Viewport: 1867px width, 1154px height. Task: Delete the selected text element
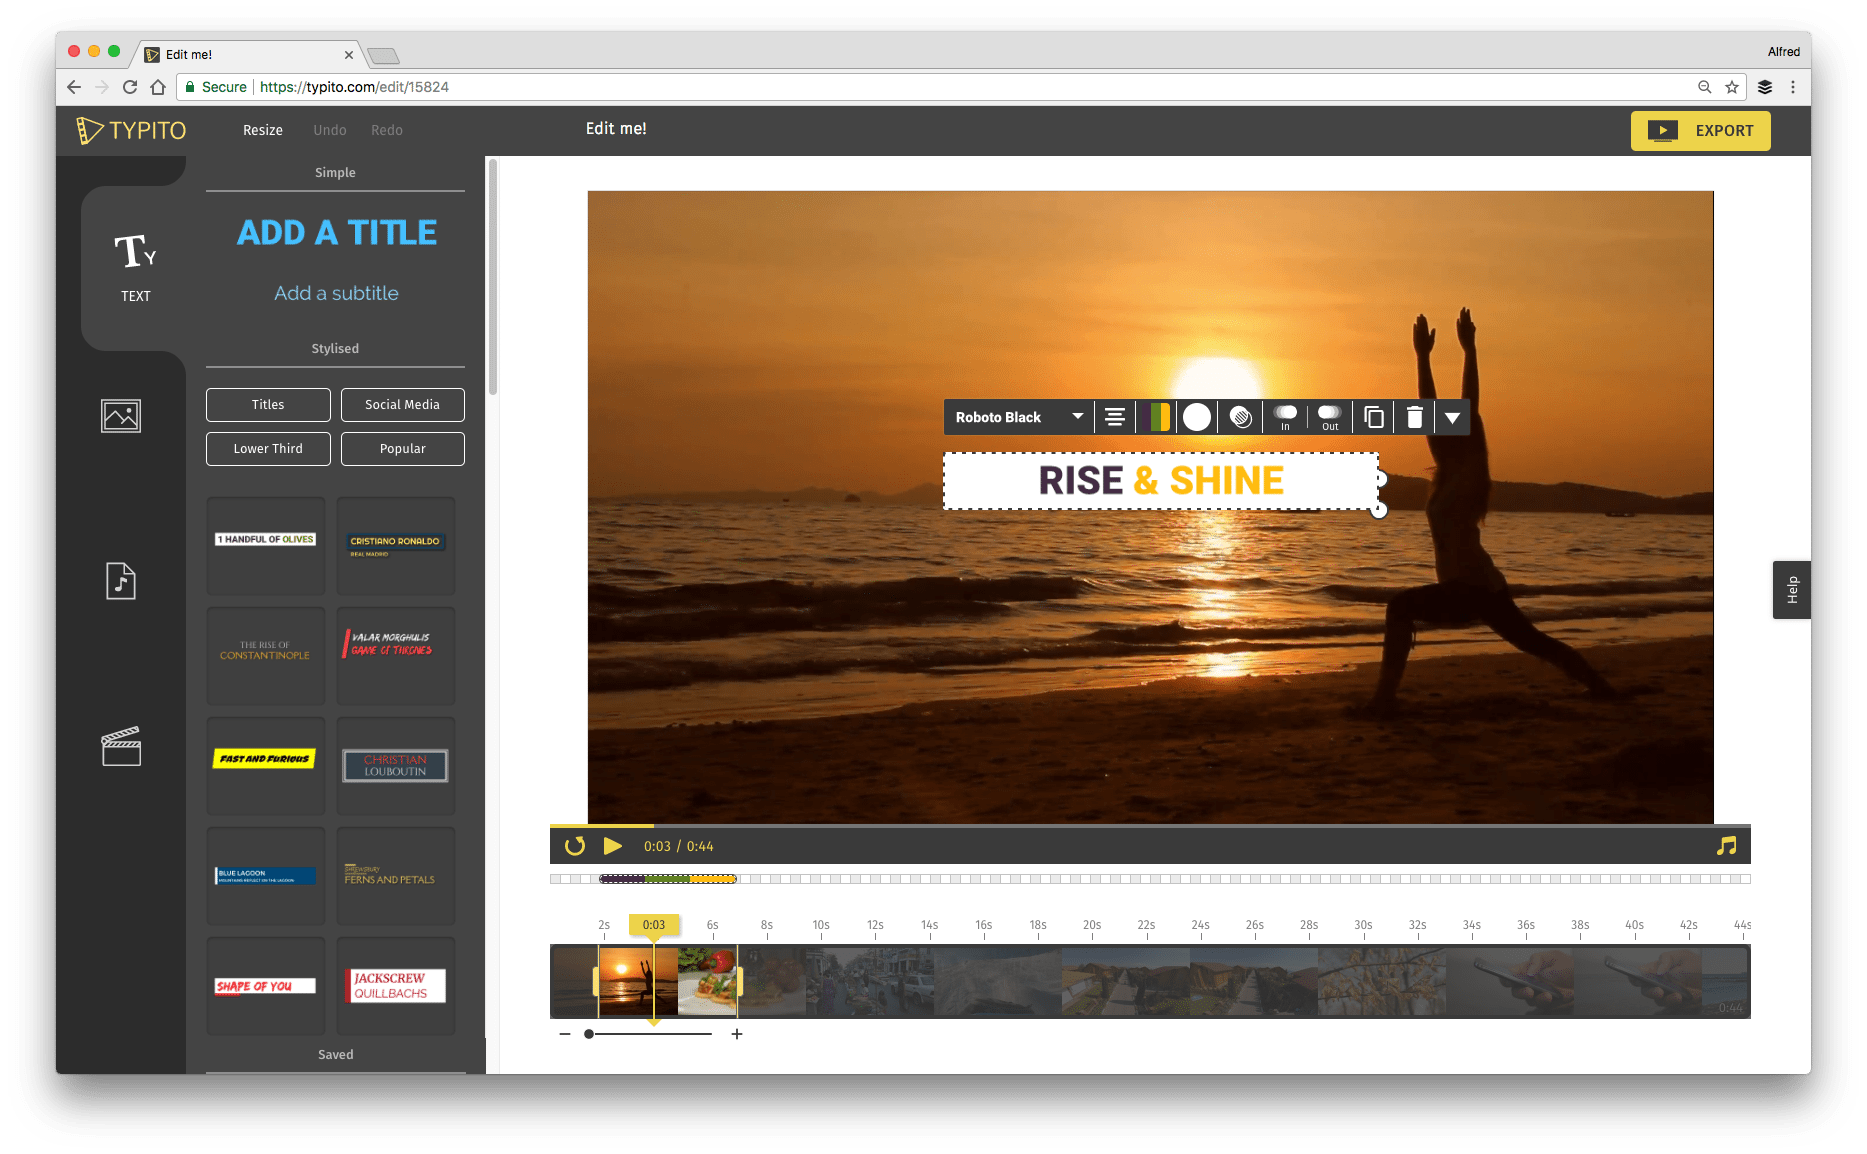[x=1414, y=417]
